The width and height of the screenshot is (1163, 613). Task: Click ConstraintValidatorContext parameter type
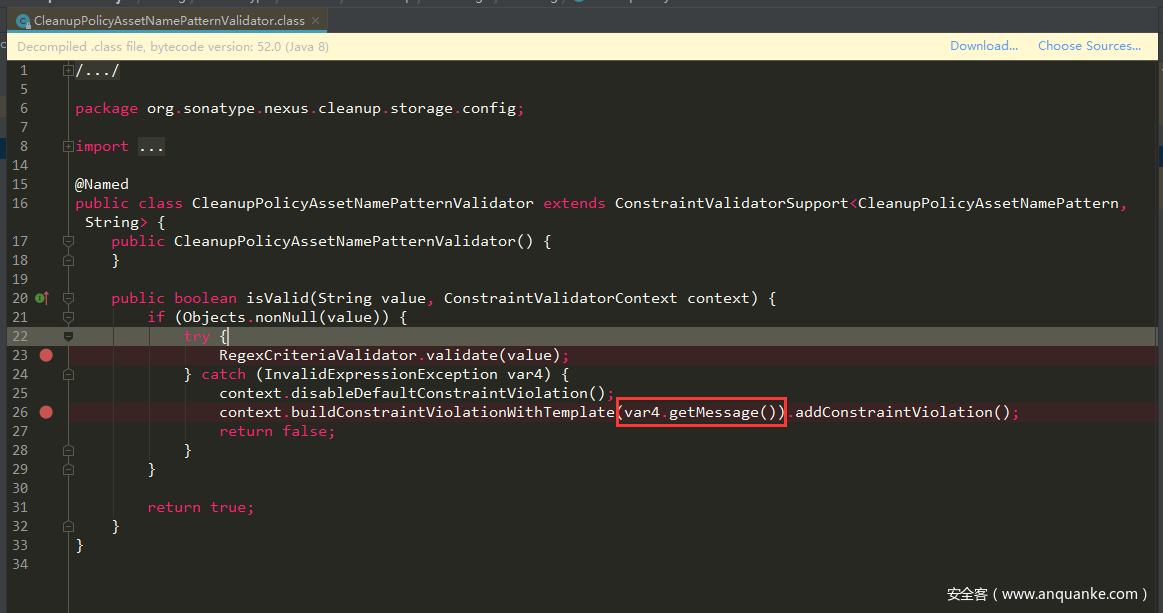[560, 298]
